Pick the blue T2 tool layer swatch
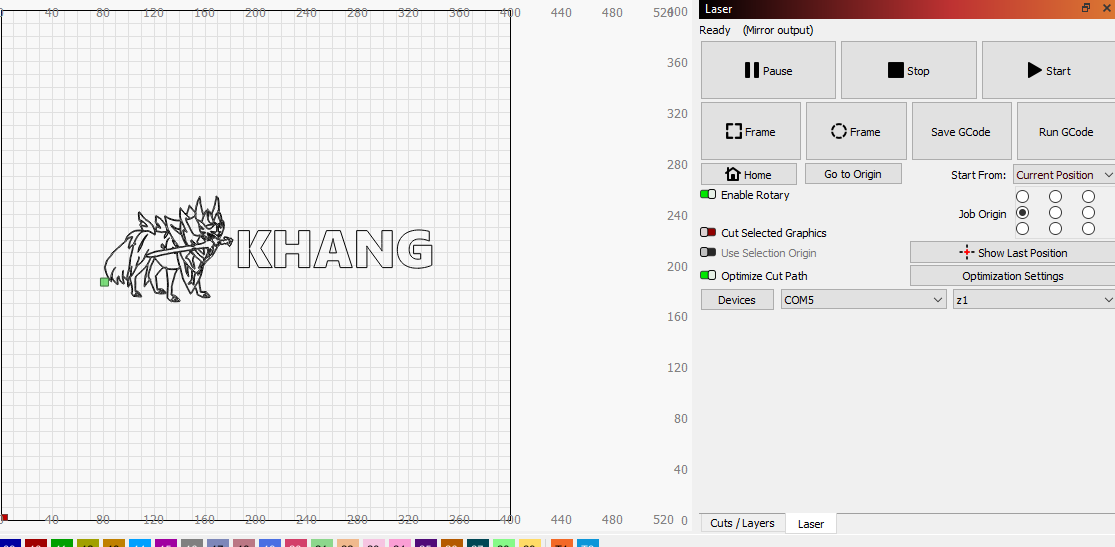This screenshot has width=1115, height=547. pyautogui.click(x=587, y=543)
